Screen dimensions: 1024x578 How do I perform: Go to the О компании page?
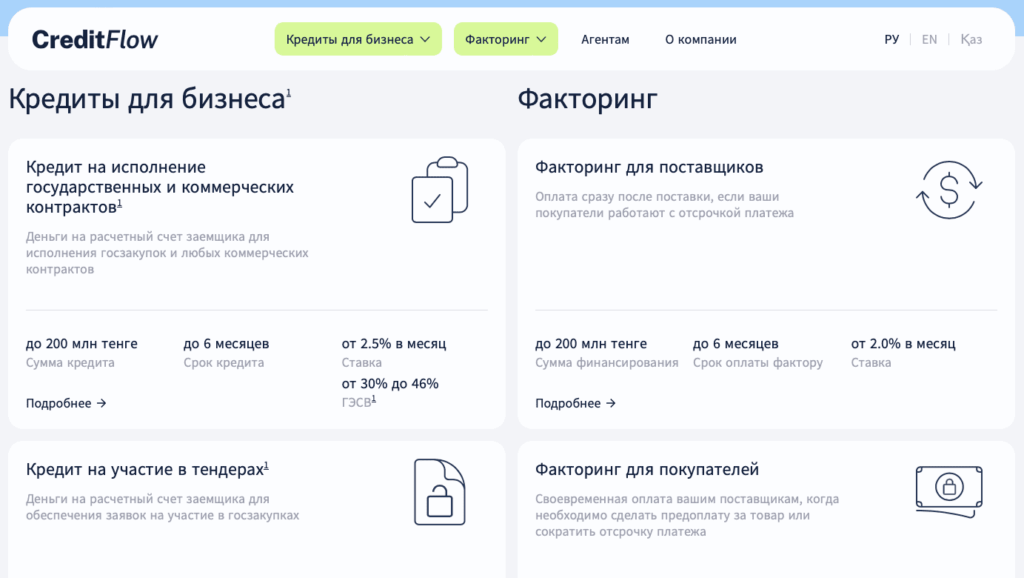coord(700,40)
